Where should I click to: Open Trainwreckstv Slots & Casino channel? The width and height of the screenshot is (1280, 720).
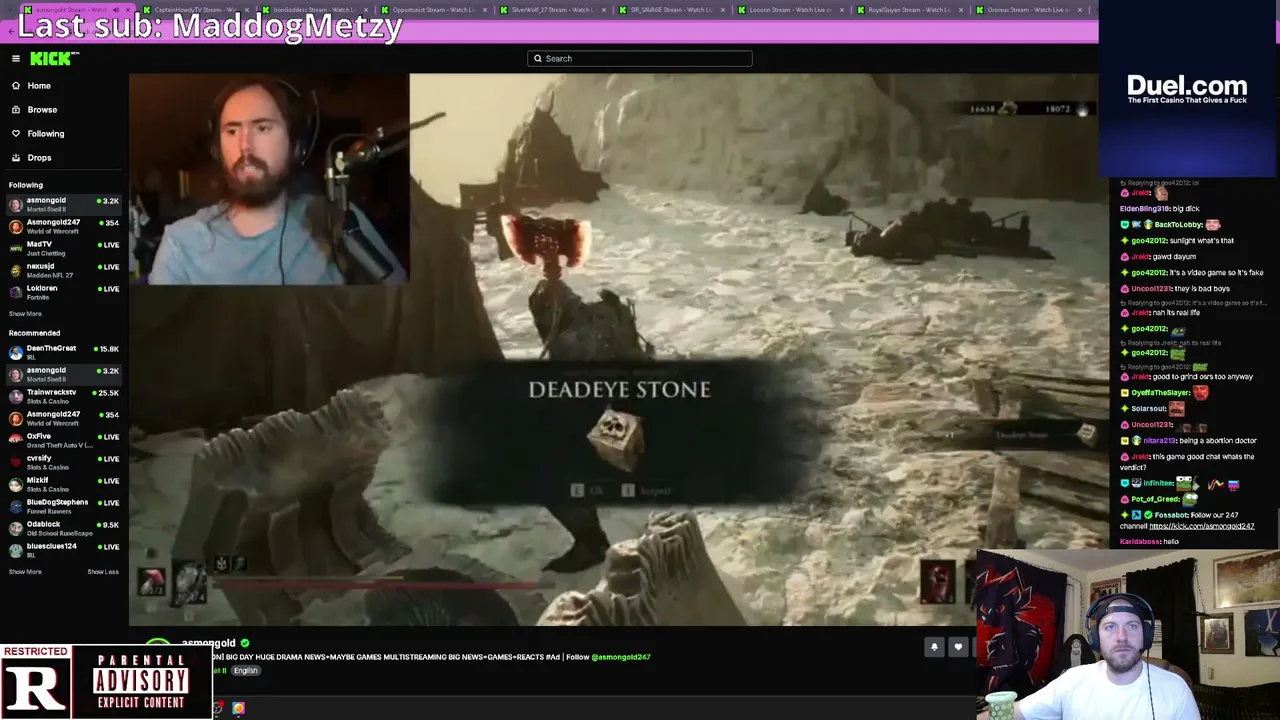[x=64, y=397]
